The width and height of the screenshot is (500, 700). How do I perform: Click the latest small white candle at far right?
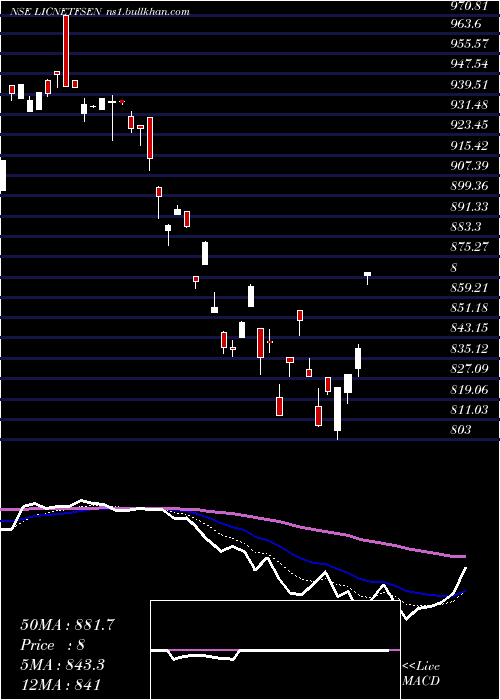[367, 277]
